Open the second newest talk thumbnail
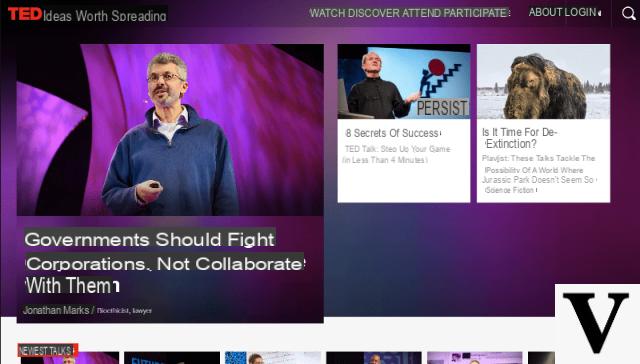640x364 pixels. (x=172, y=358)
